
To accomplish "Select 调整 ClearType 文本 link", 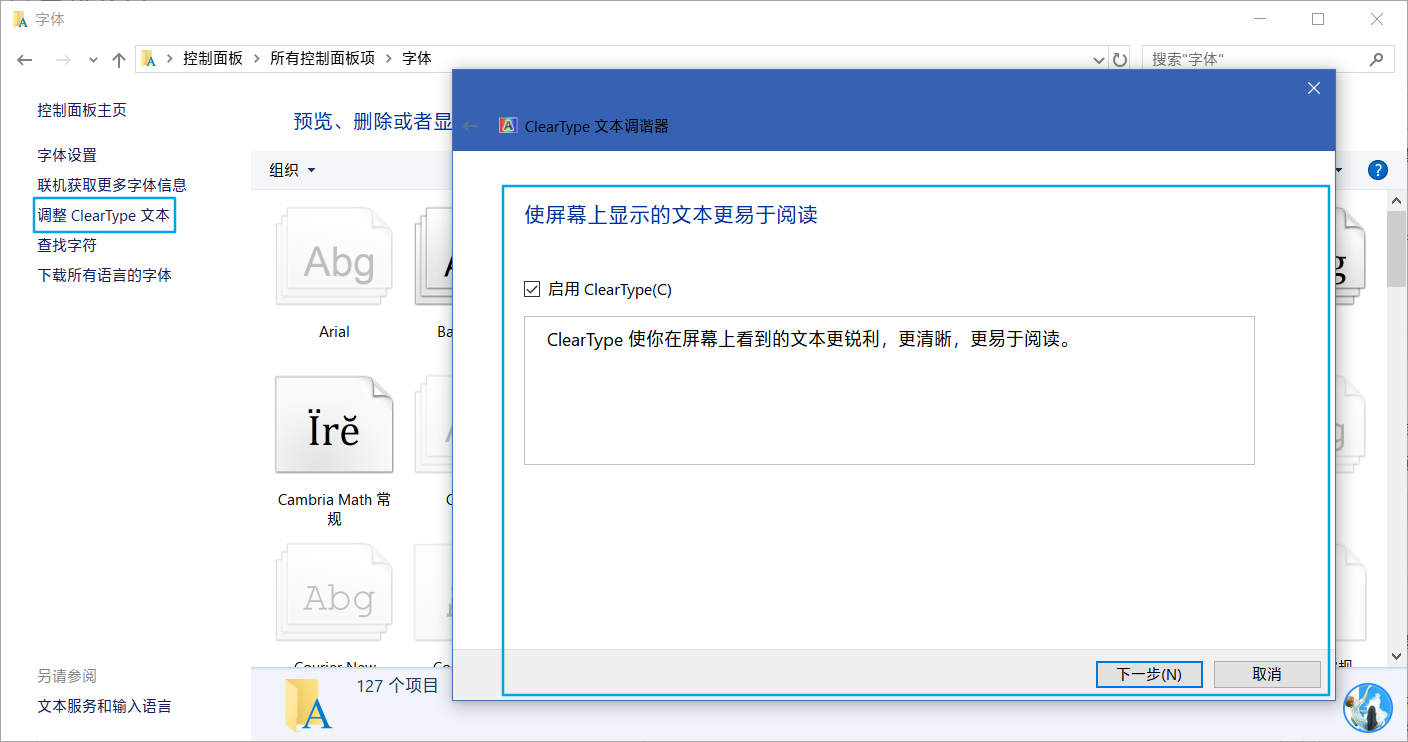I will [x=104, y=215].
